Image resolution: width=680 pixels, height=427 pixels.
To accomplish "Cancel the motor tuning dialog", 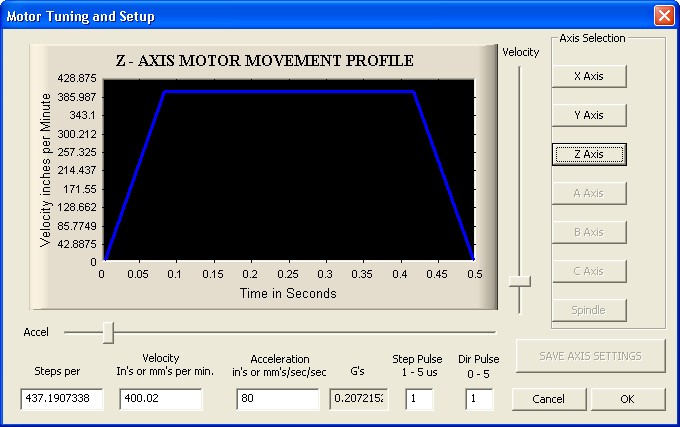I will (x=548, y=399).
